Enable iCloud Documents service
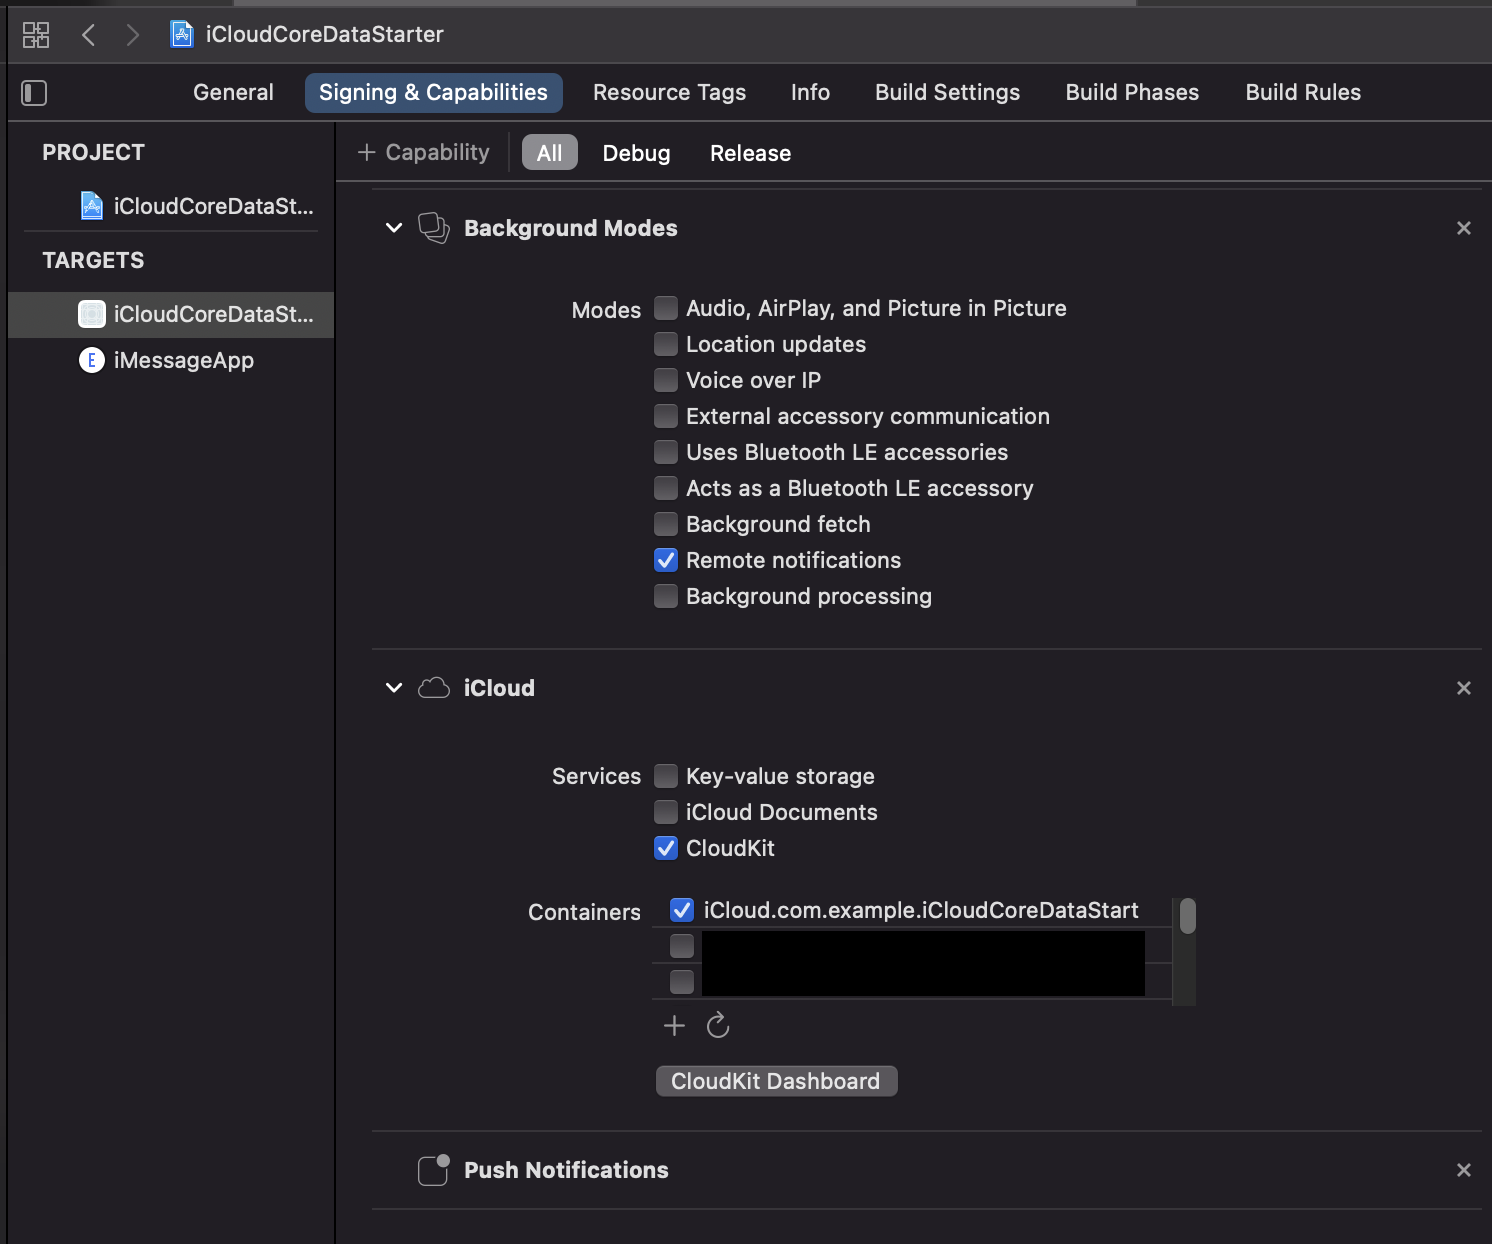1492x1244 pixels. click(x=666, y=812)
